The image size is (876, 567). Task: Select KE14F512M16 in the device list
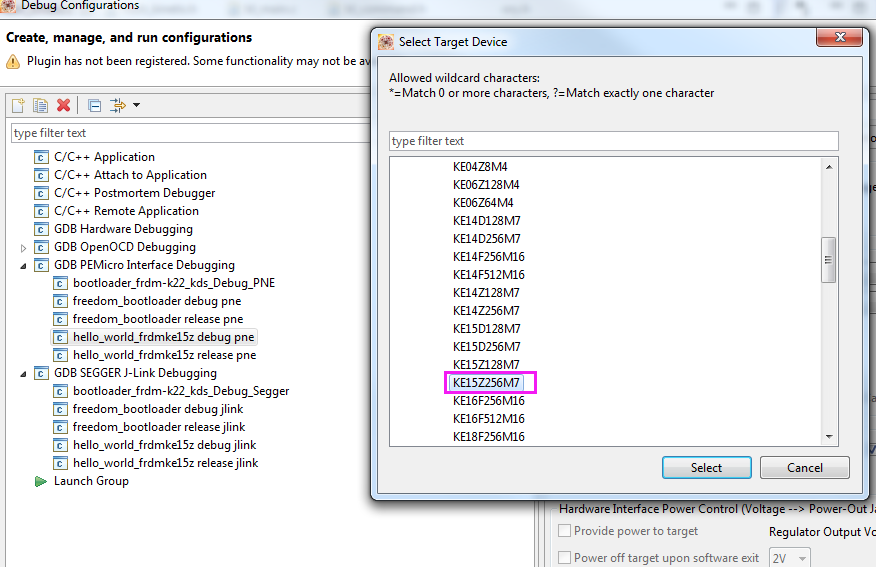(x=489, y=274)
